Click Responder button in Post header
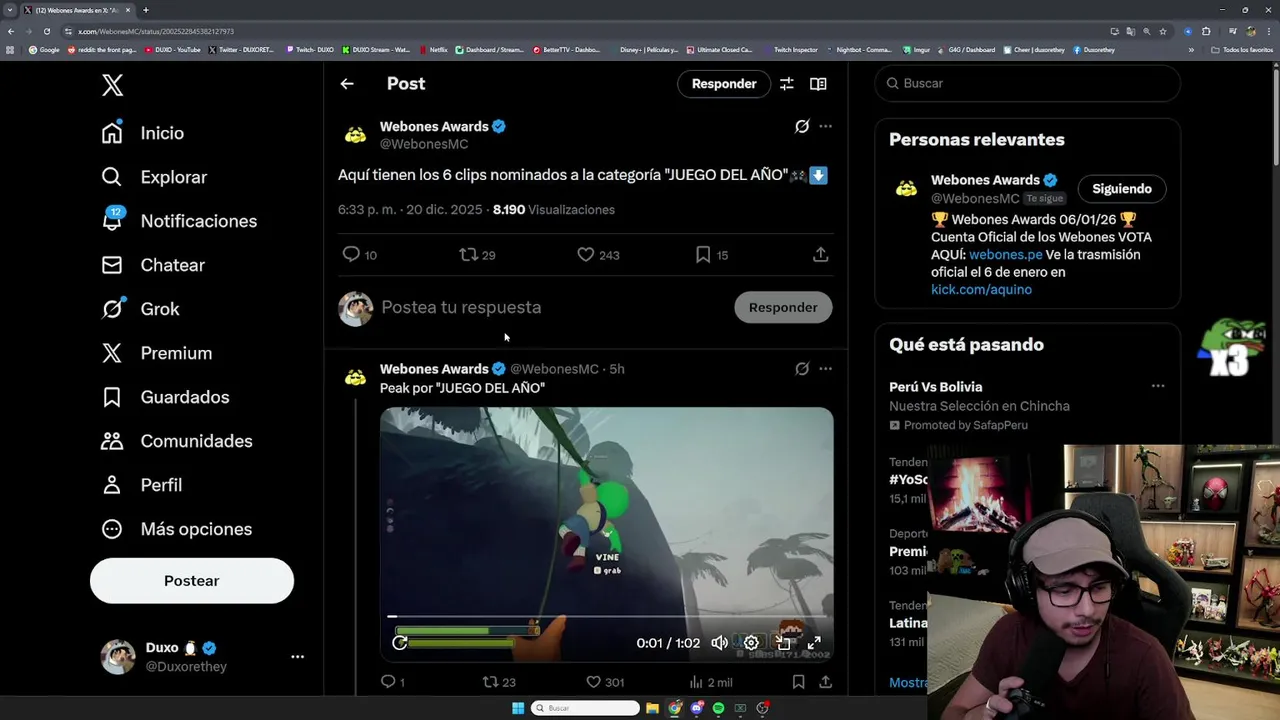 pyautogui.click(x=724, y=84)
